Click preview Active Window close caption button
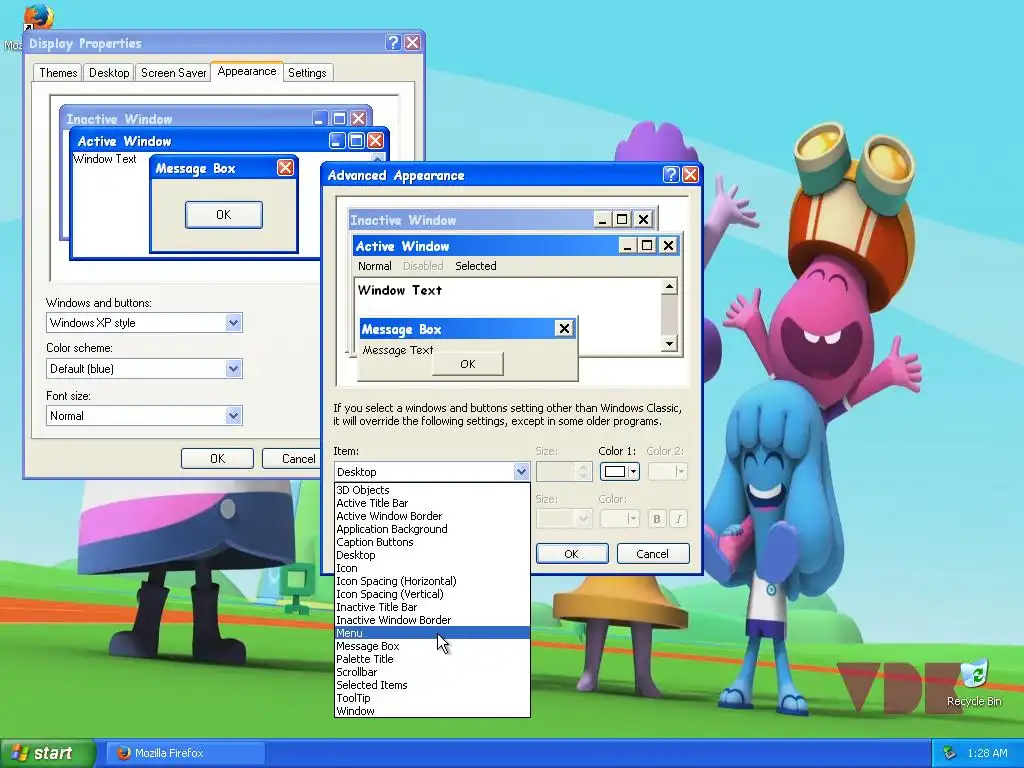This screenshot has width=1024, height=768. click(668, 246)
